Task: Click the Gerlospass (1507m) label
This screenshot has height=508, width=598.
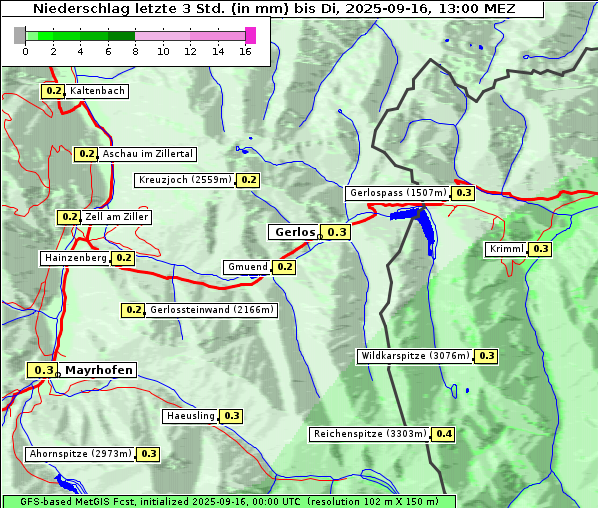Action: click(x=398, y=193)
